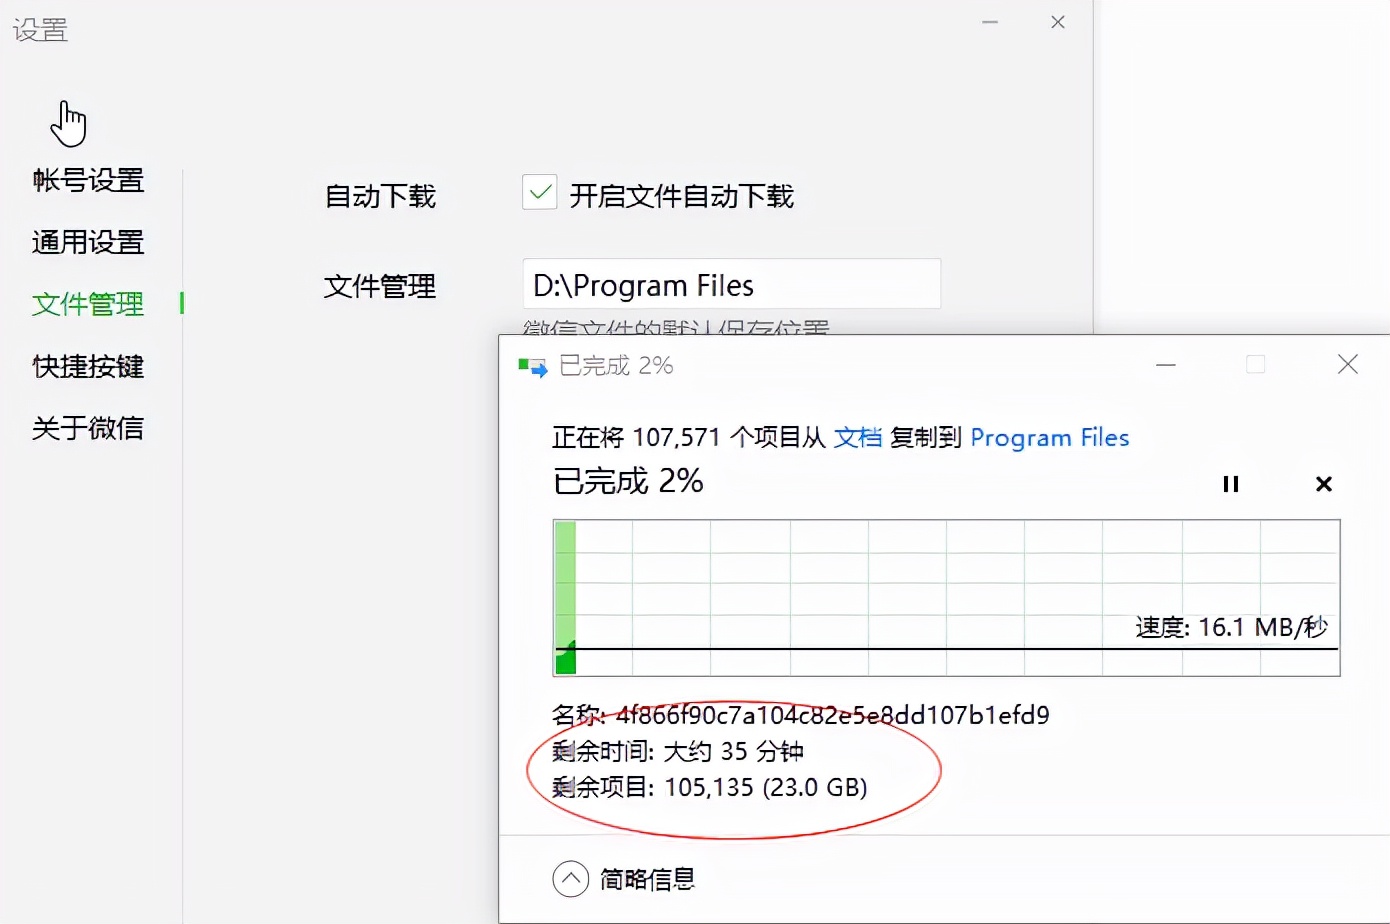This screenshot has width=1390, height=924.
Task: Switch to 帐号设置 in the sidebar
Action: pos(88,181)
